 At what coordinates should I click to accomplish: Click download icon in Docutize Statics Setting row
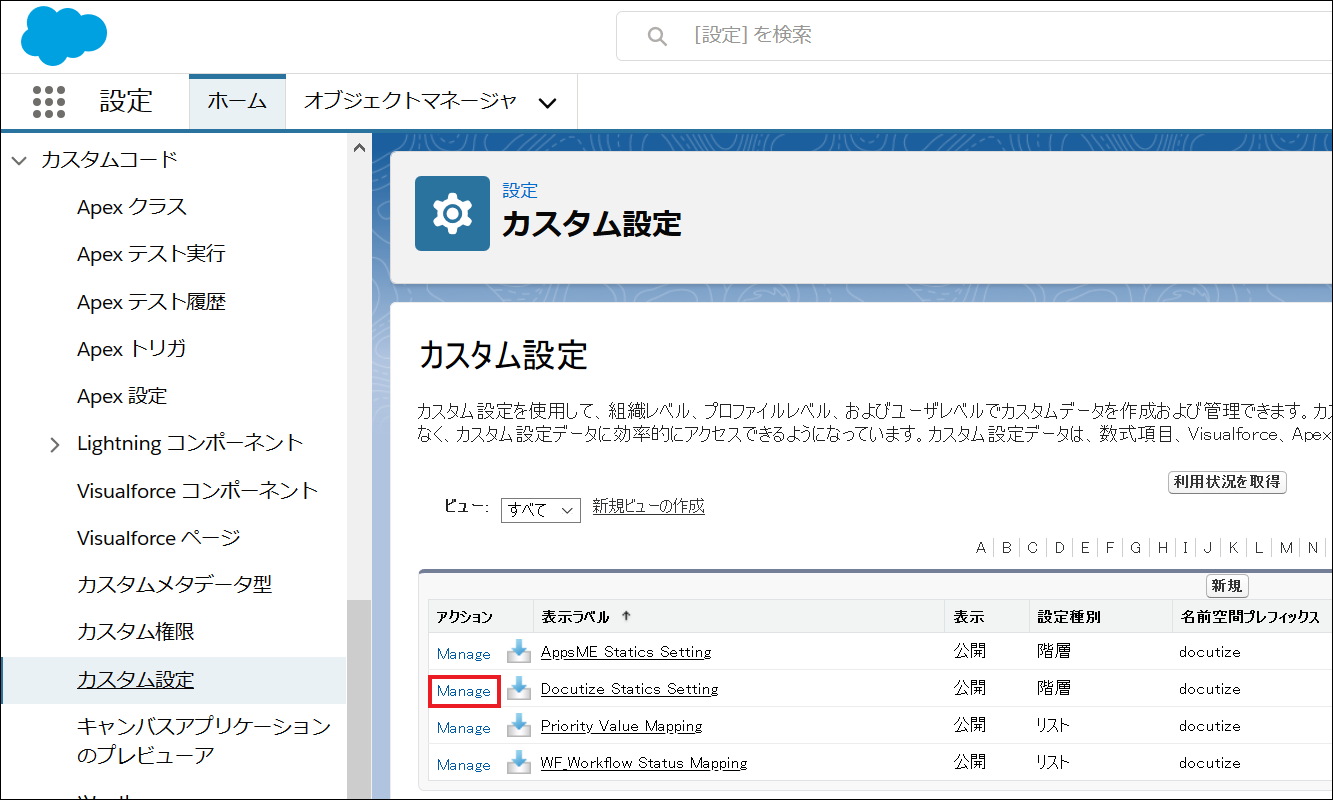click(518, 689)
